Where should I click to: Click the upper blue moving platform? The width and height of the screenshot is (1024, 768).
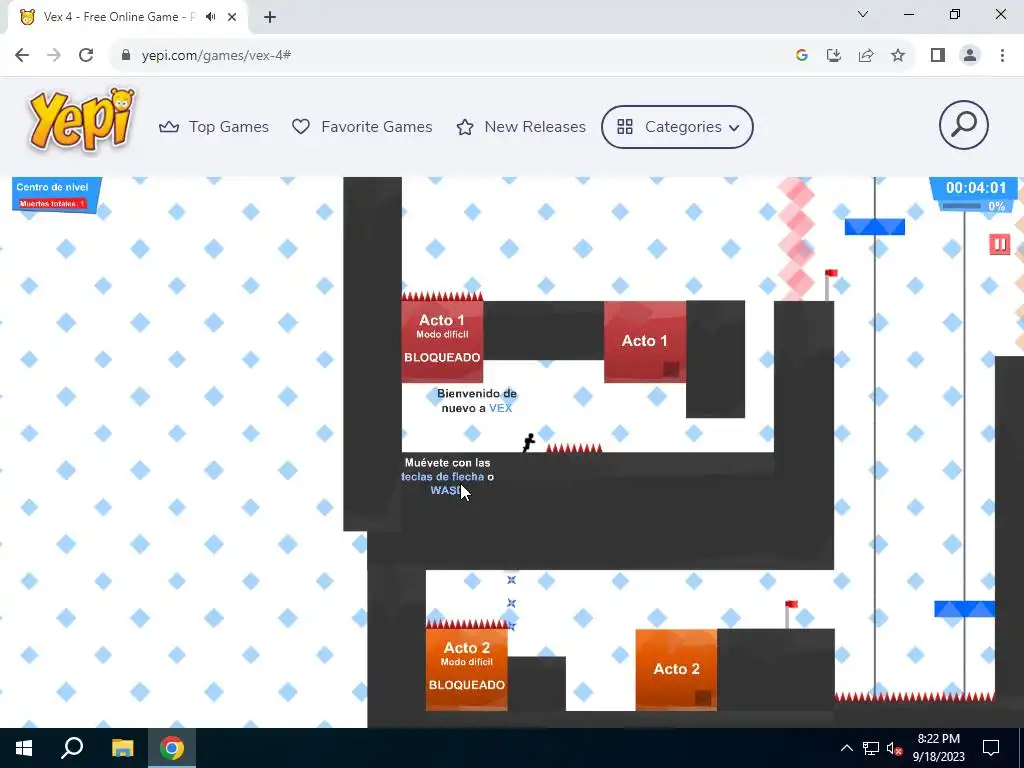pos(874,227)
